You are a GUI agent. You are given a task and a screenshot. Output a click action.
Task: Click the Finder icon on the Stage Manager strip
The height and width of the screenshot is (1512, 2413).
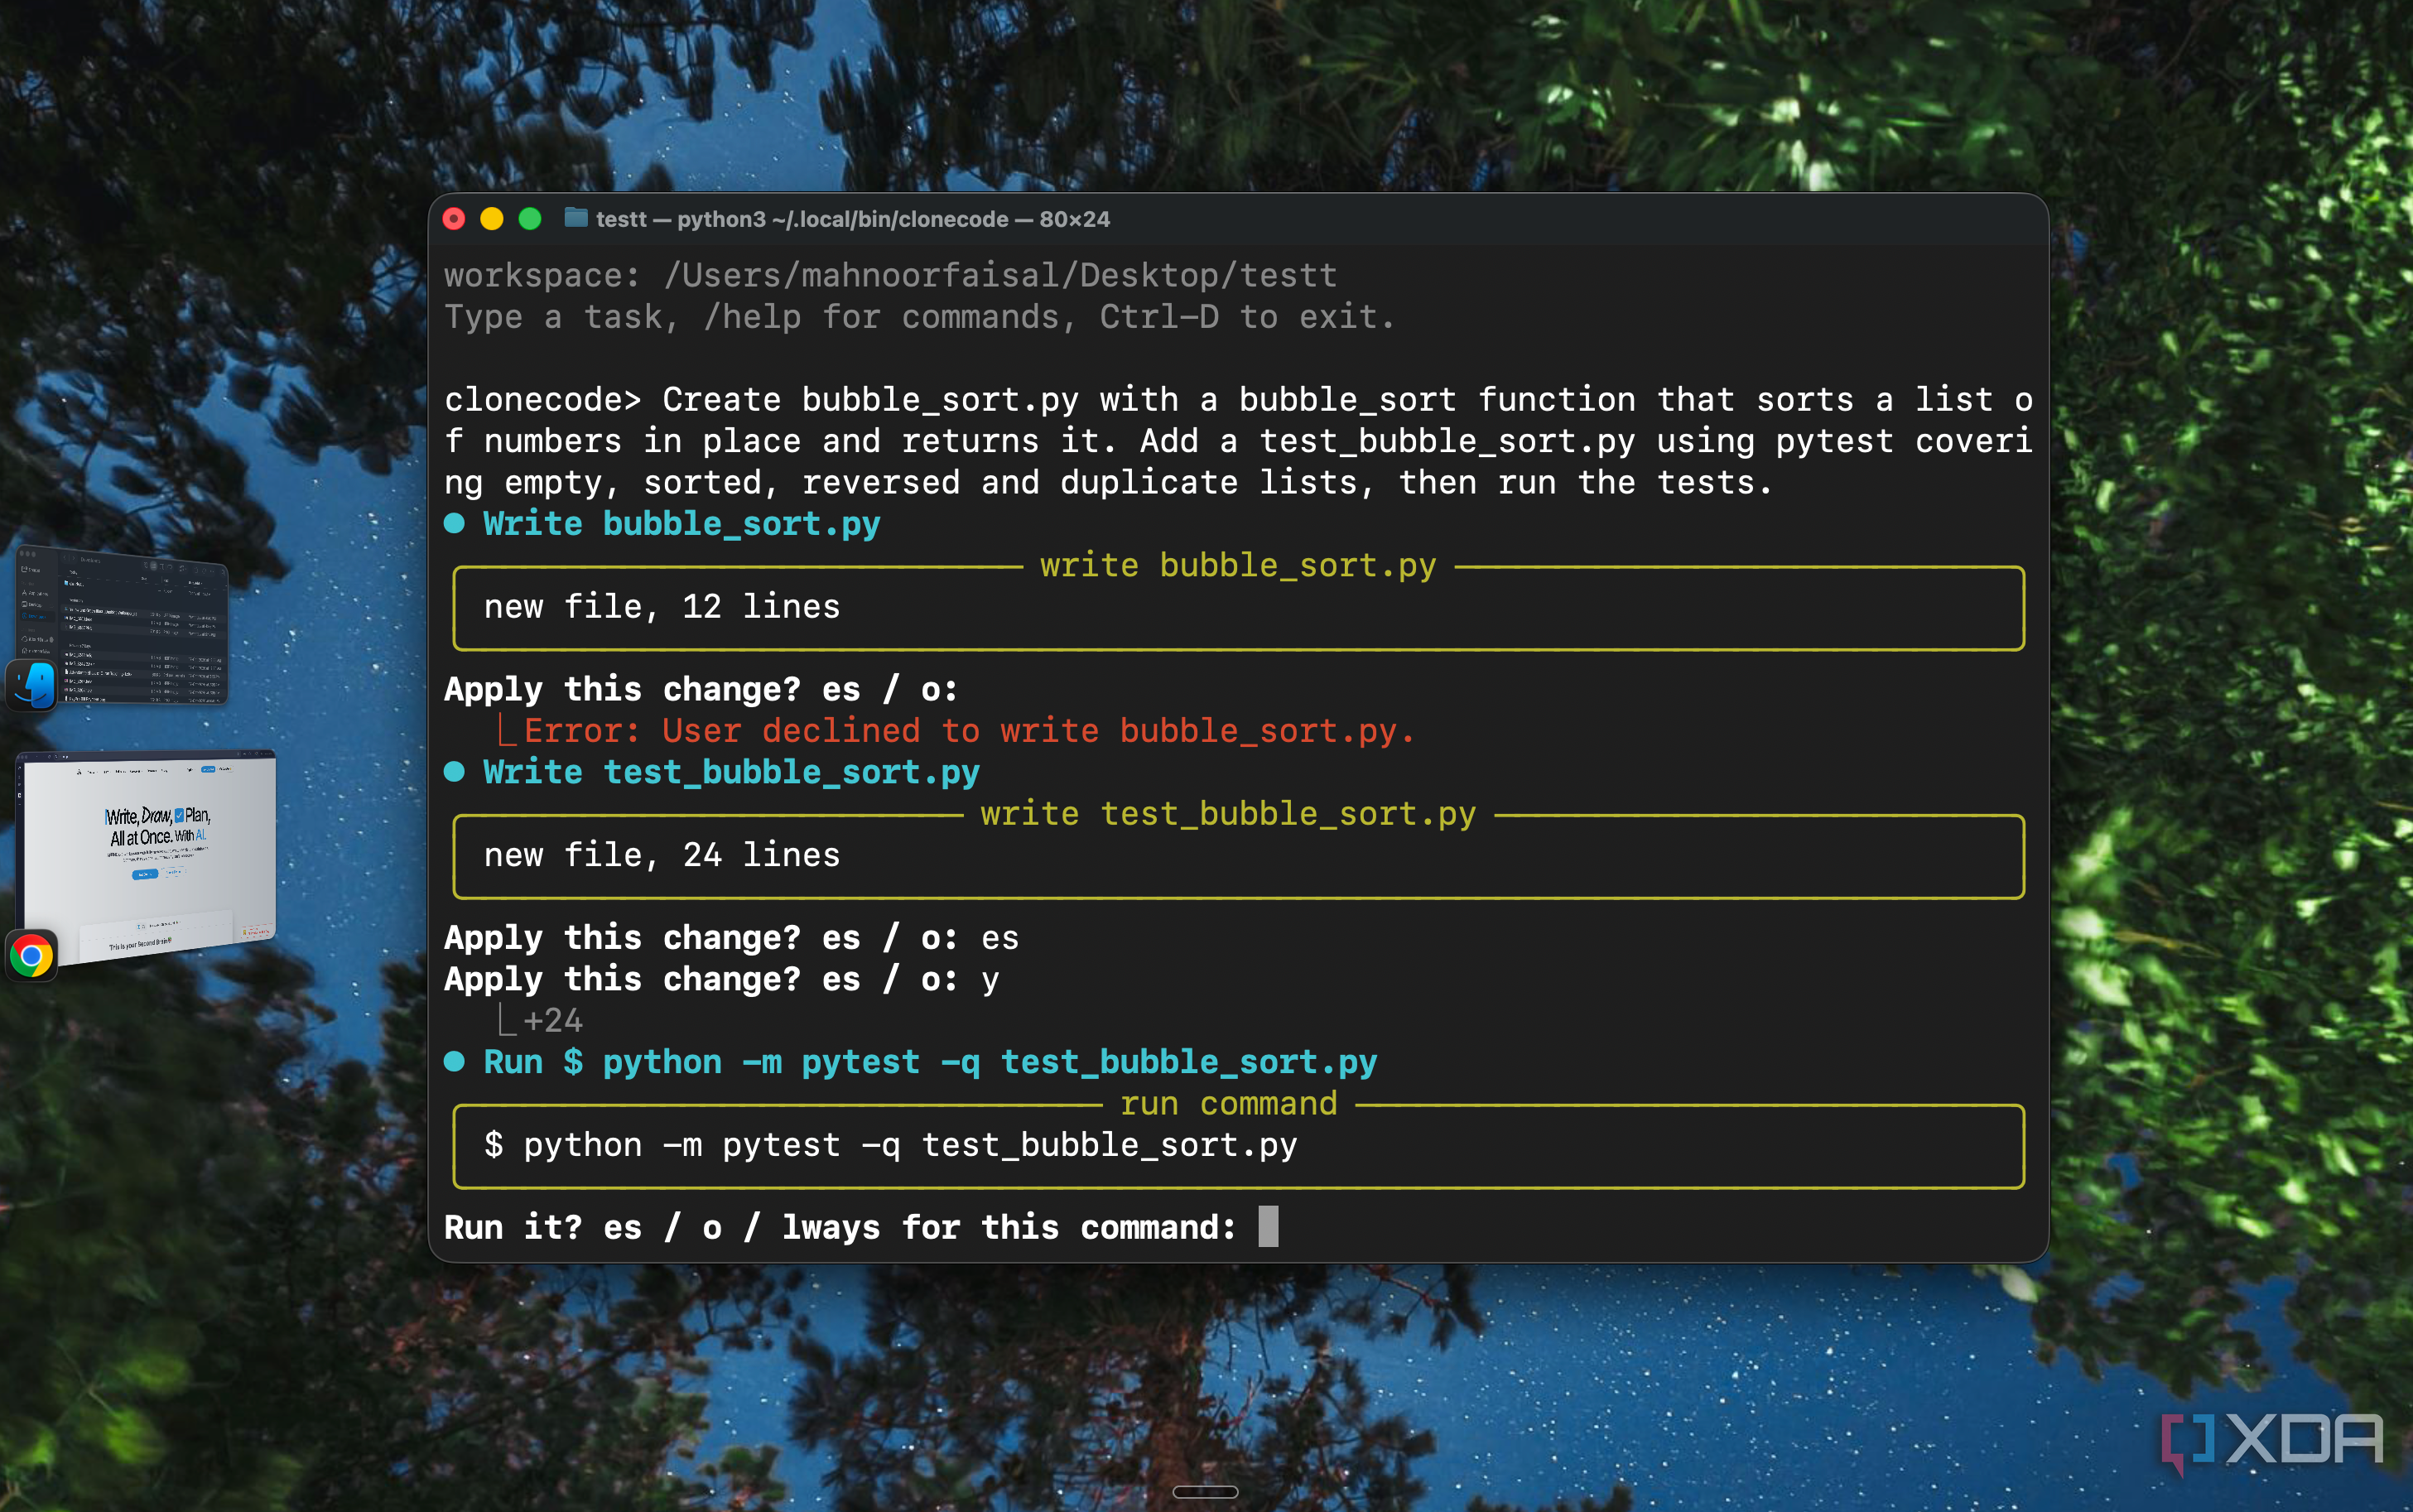coord(32,686)
